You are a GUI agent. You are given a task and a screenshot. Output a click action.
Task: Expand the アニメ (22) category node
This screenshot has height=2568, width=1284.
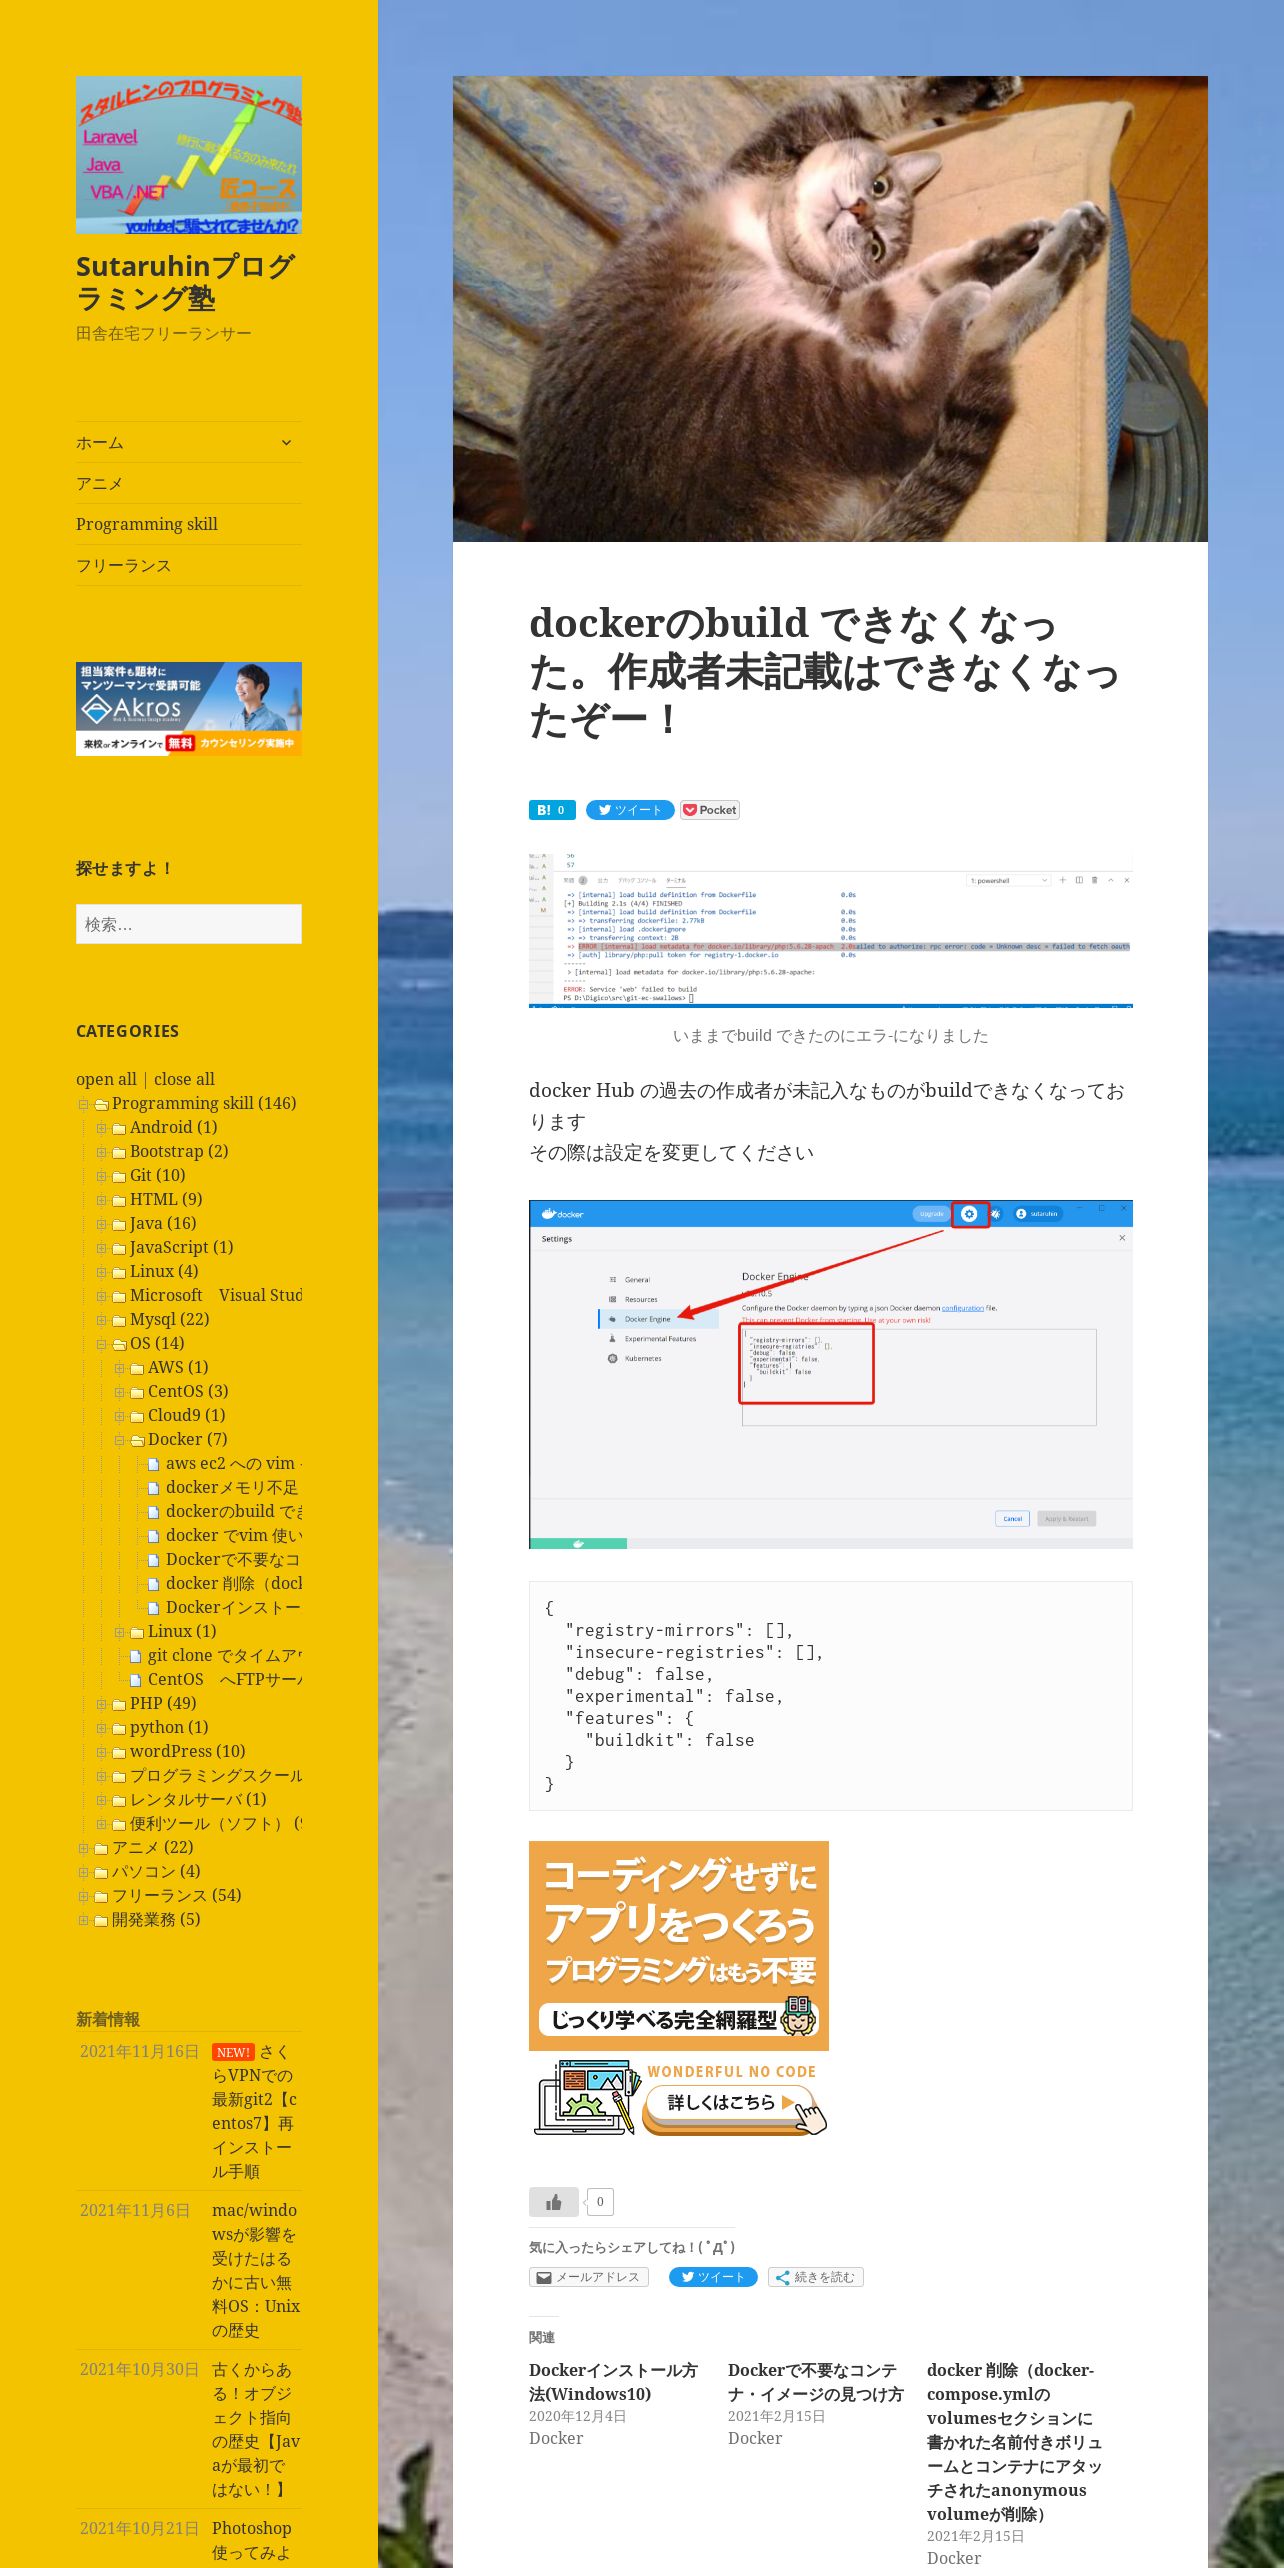[x=84, y=1848]
